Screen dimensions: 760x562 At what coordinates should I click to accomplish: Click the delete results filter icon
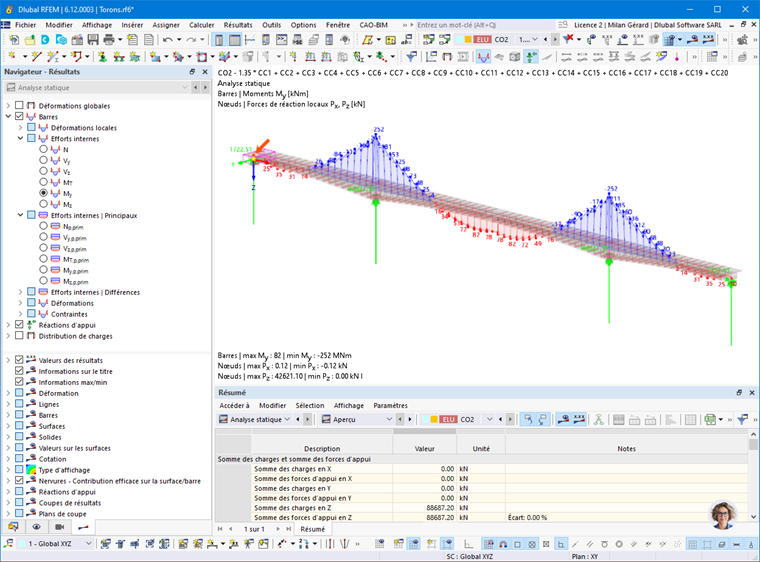568,39
